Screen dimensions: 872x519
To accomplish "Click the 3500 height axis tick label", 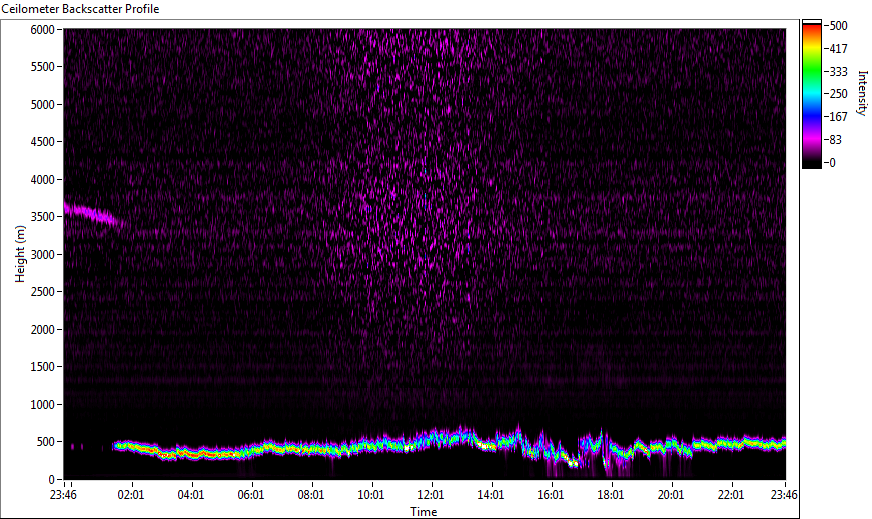I will [42, 217].
